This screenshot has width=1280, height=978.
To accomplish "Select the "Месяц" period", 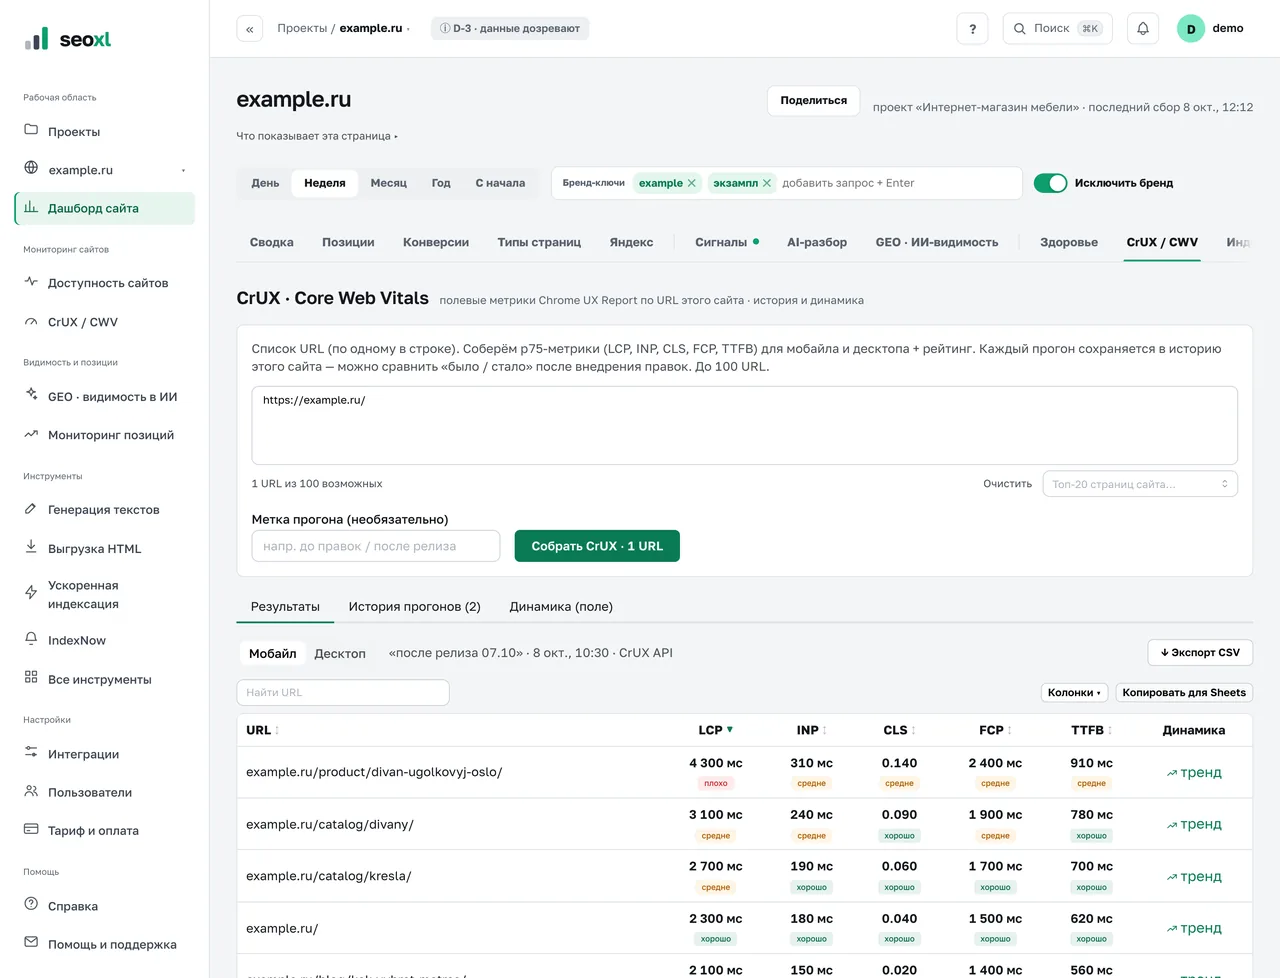I will pyautogui.click(x=388, y=183).
